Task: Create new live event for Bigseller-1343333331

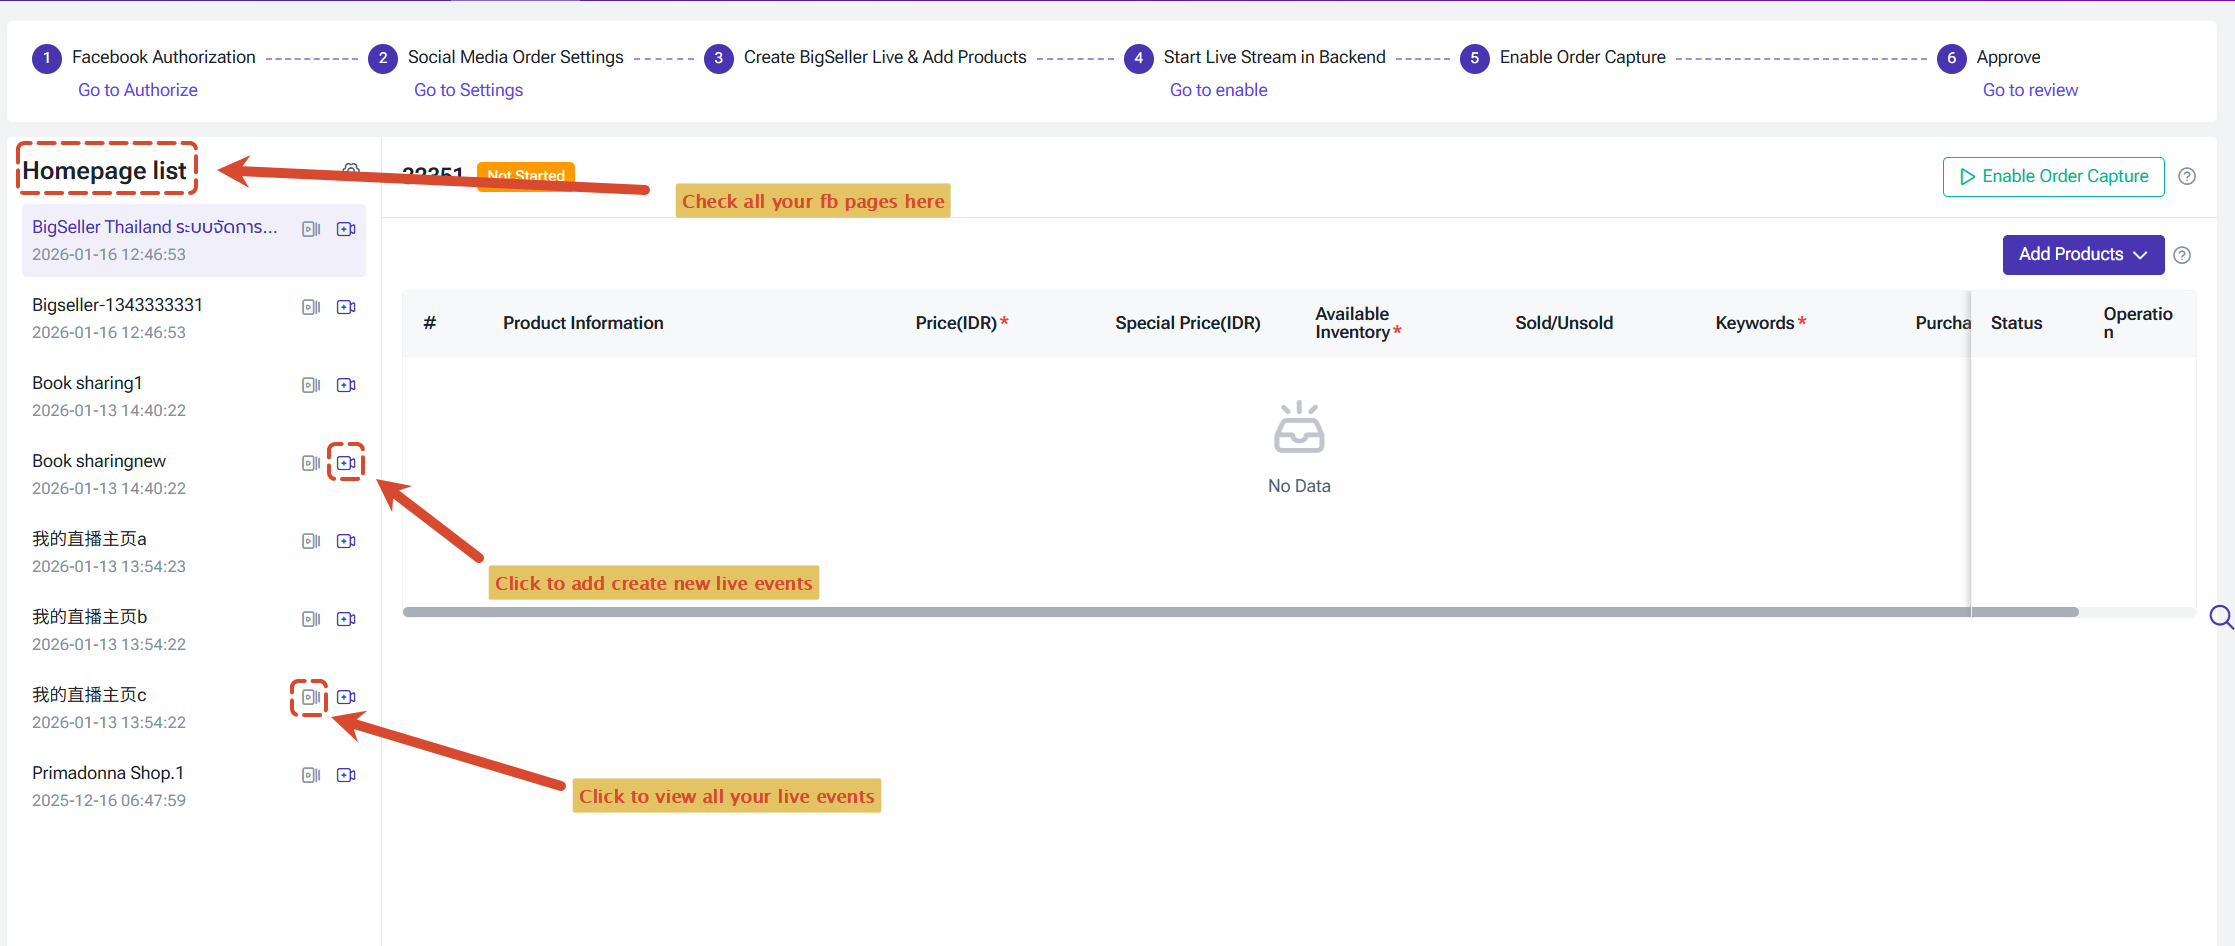Action: click(346, 307)
